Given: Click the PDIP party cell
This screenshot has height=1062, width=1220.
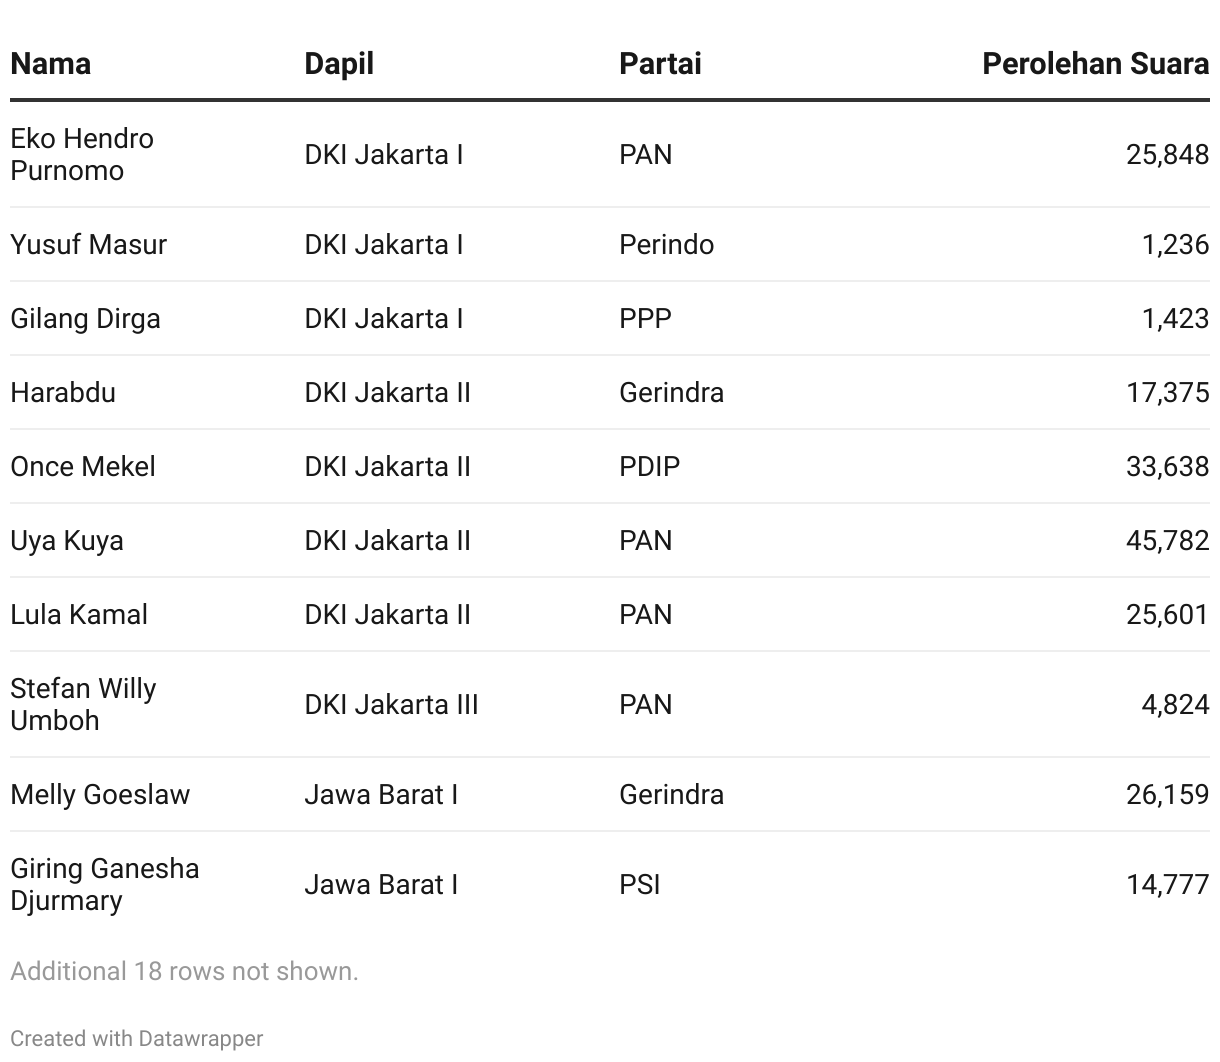Looking at the screenshot, I should (649, 466).
